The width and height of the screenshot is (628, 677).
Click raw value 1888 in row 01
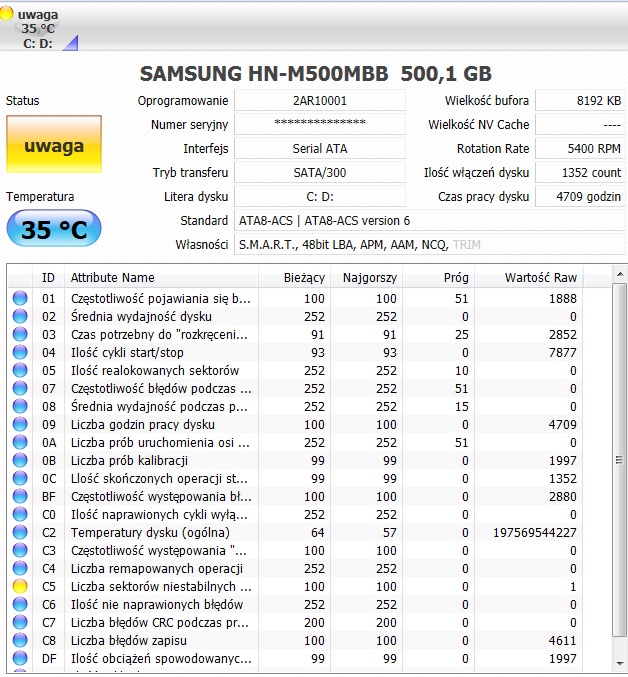click(x=563, y=298)
